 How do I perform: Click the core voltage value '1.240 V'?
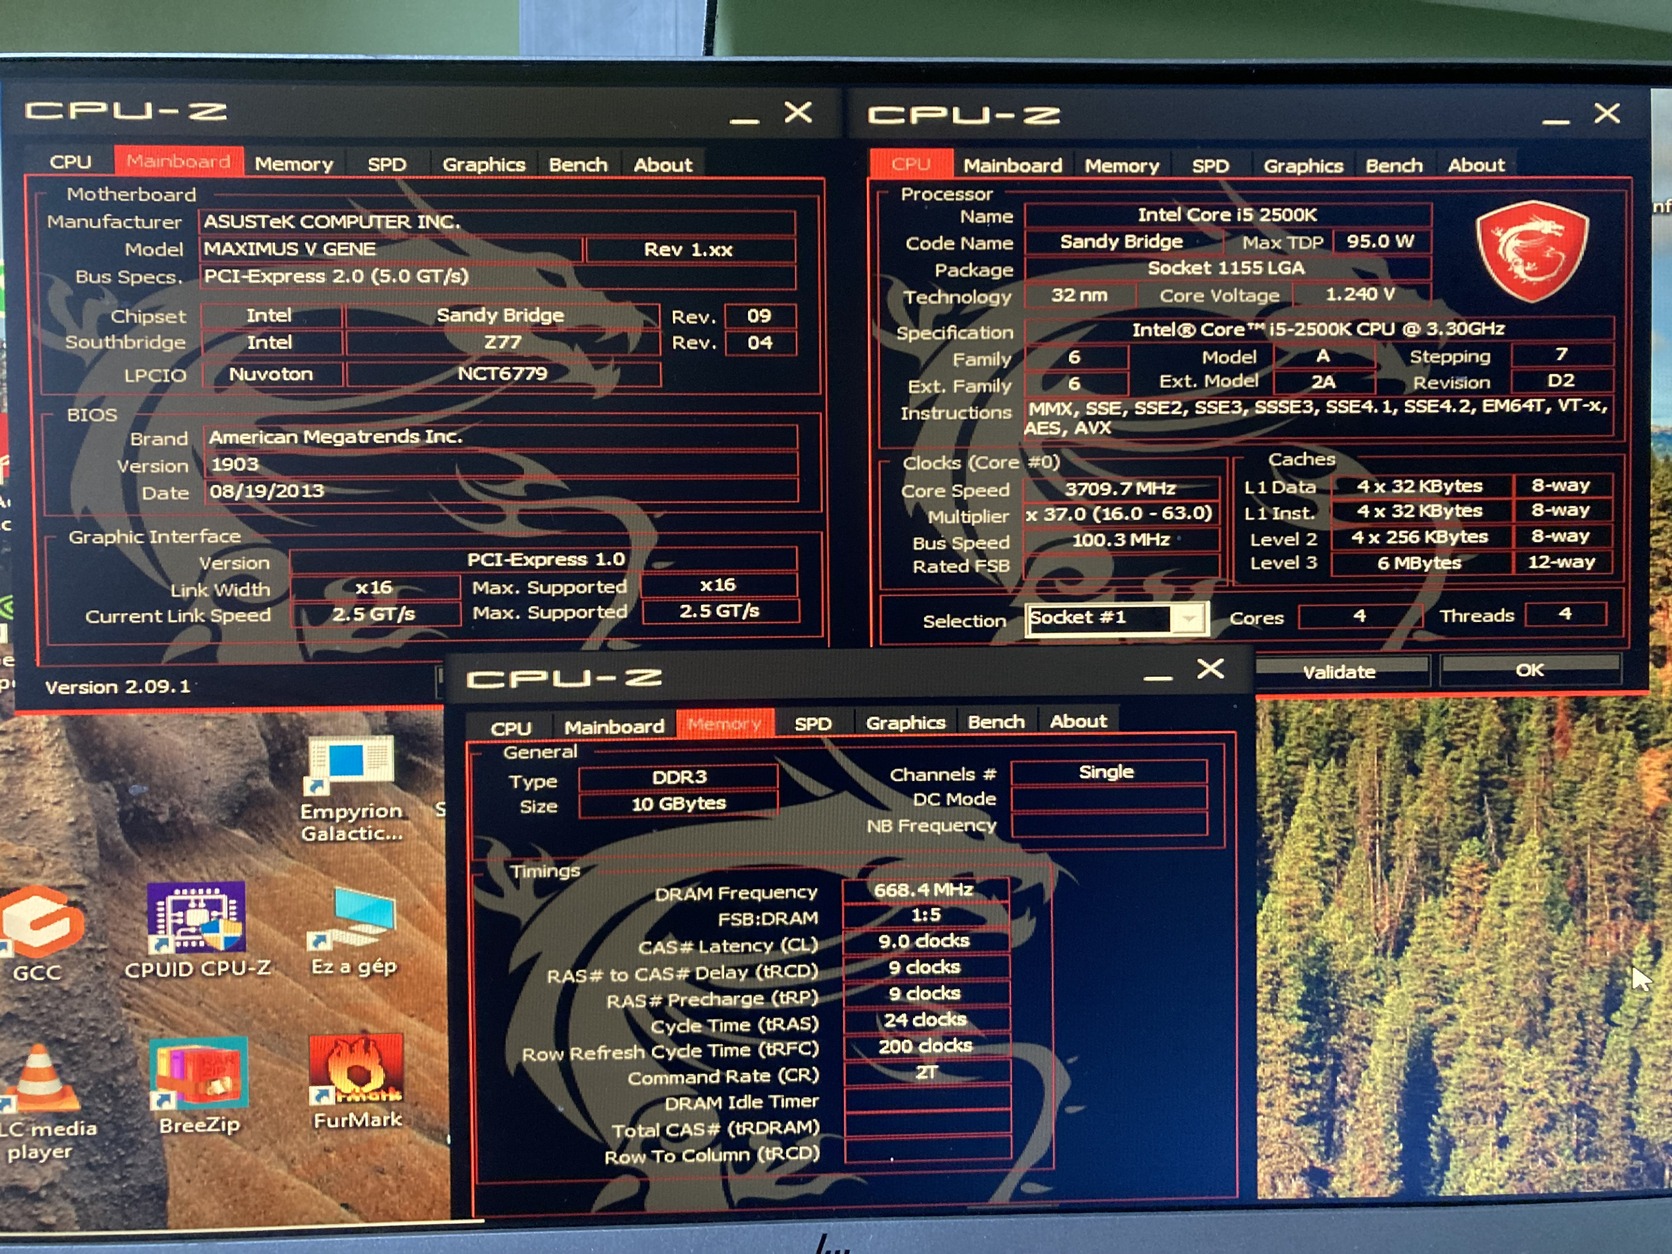1360,294
